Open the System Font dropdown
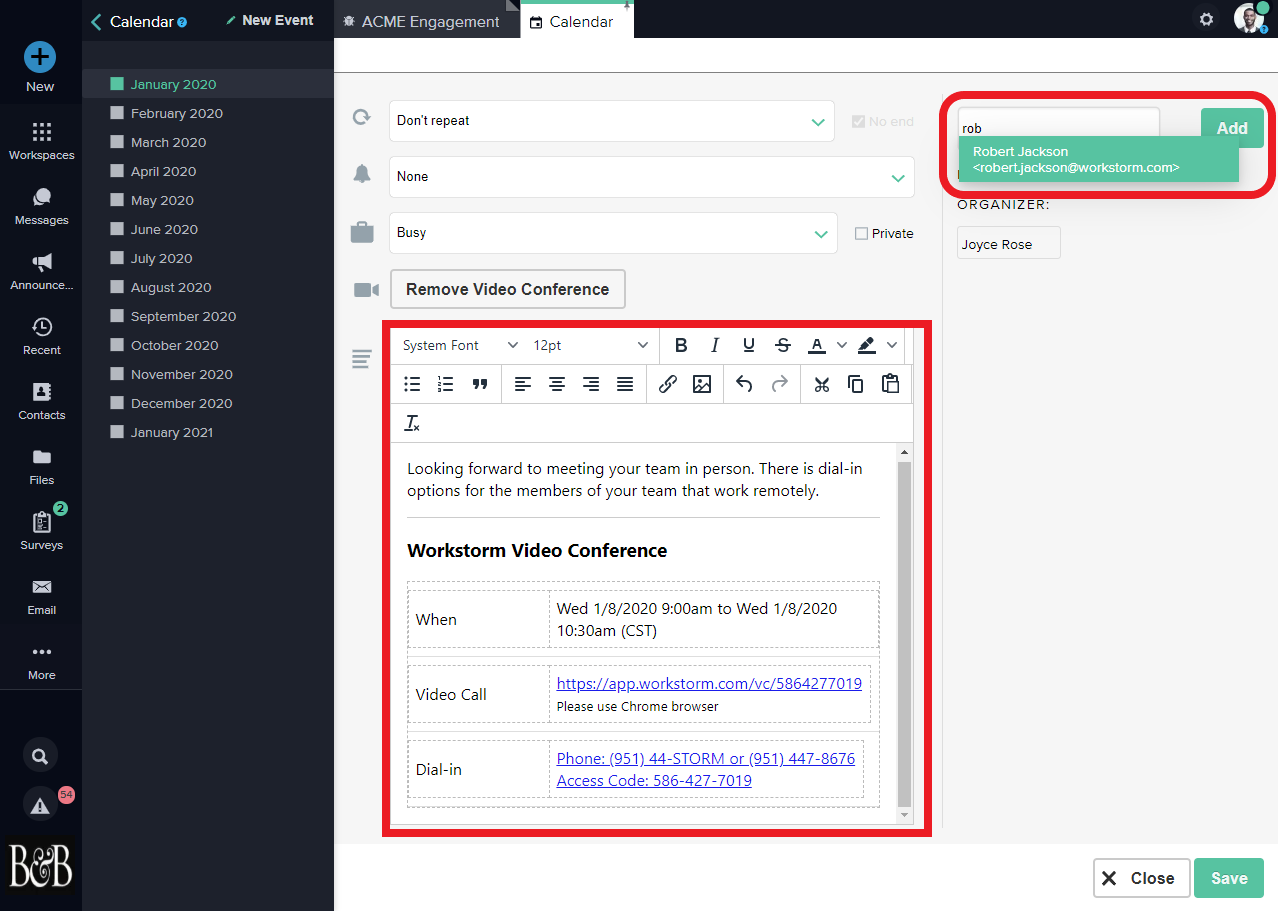This screenshot has width=1278, height=911. pos(460,345)
